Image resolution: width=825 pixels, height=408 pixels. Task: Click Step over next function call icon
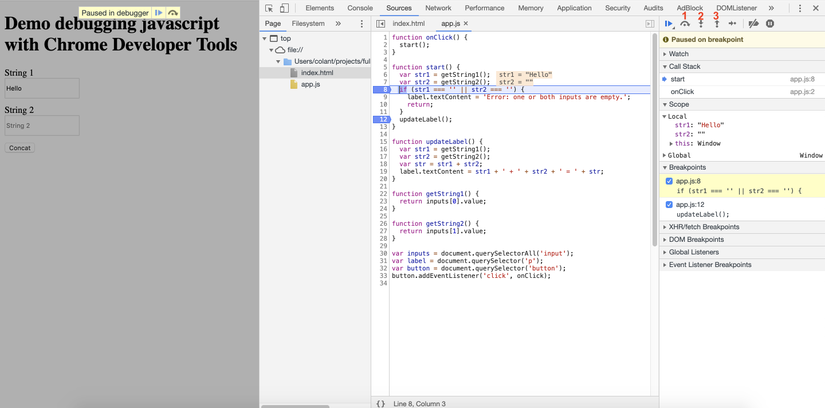[685, 23]
